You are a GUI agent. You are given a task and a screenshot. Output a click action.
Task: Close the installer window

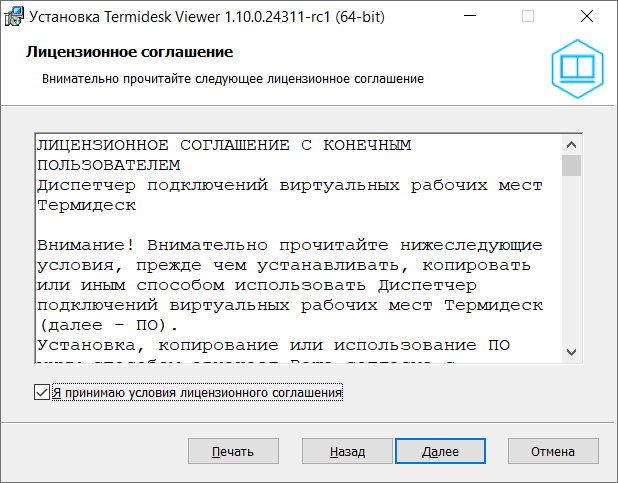pyautogui.click(x=595, y=16)
